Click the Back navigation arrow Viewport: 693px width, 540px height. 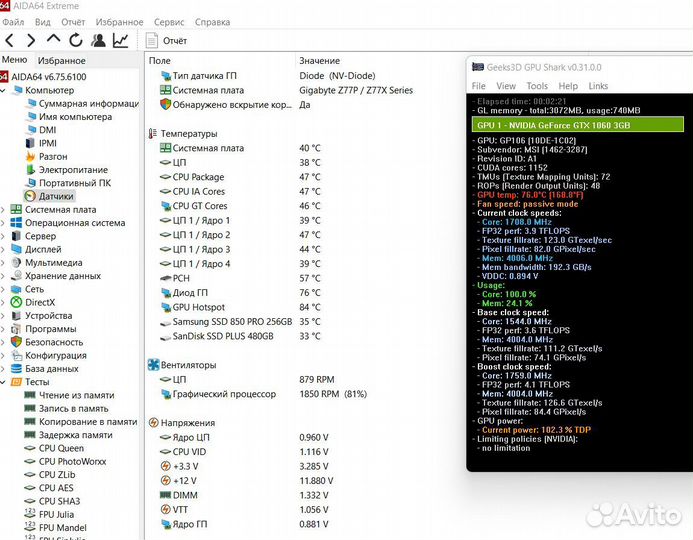tap(9, 41)
